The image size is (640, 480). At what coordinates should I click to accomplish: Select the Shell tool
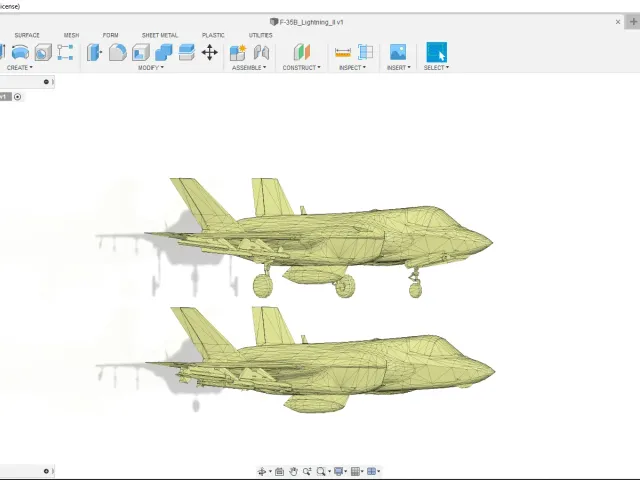pos(141,52)
